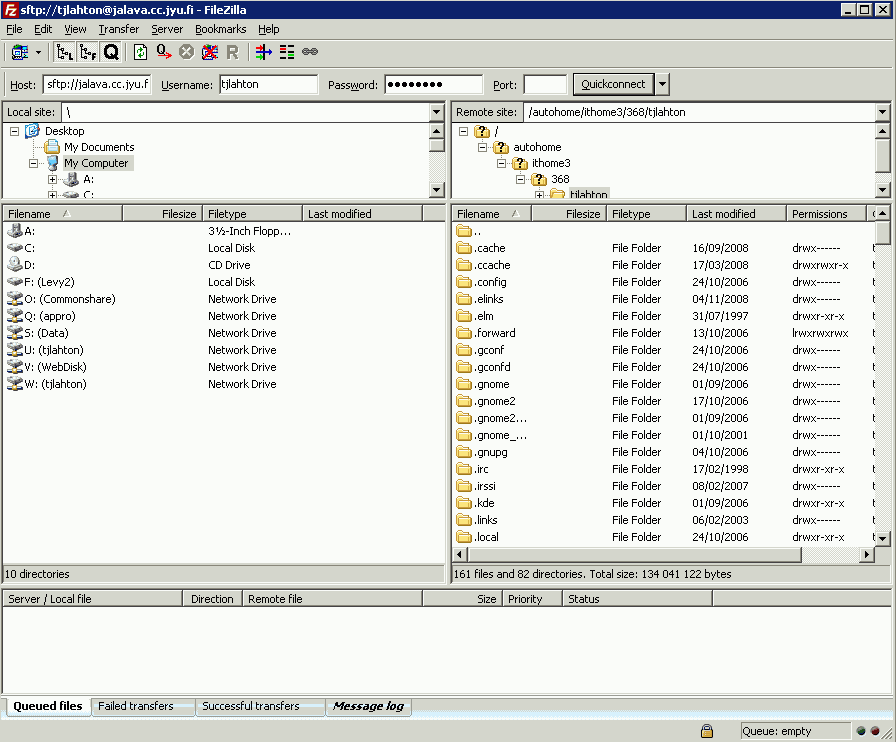Click the D: CD drive icon
The height and width of the screenshot is (742, 896).
point(14,264)
